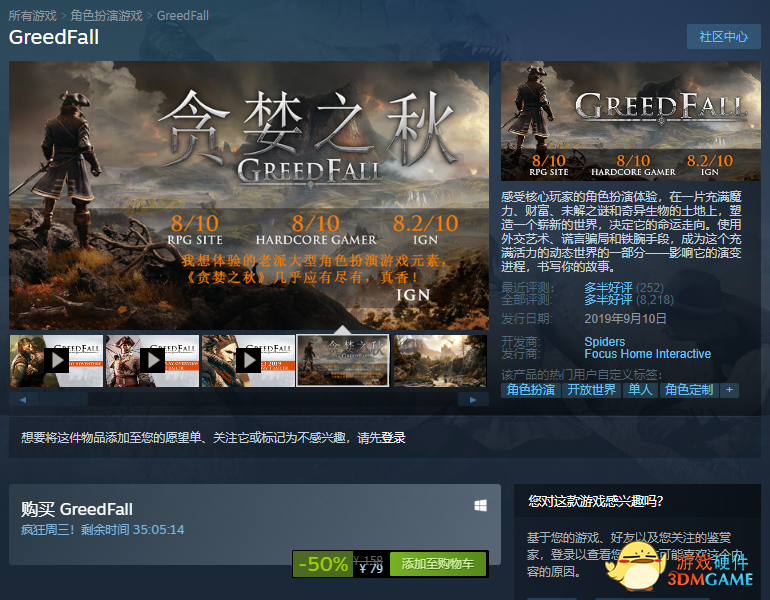770x600 pixels.
Task: Click the 登录 login link
Action: pyautogui.click(x=393, y=438)
